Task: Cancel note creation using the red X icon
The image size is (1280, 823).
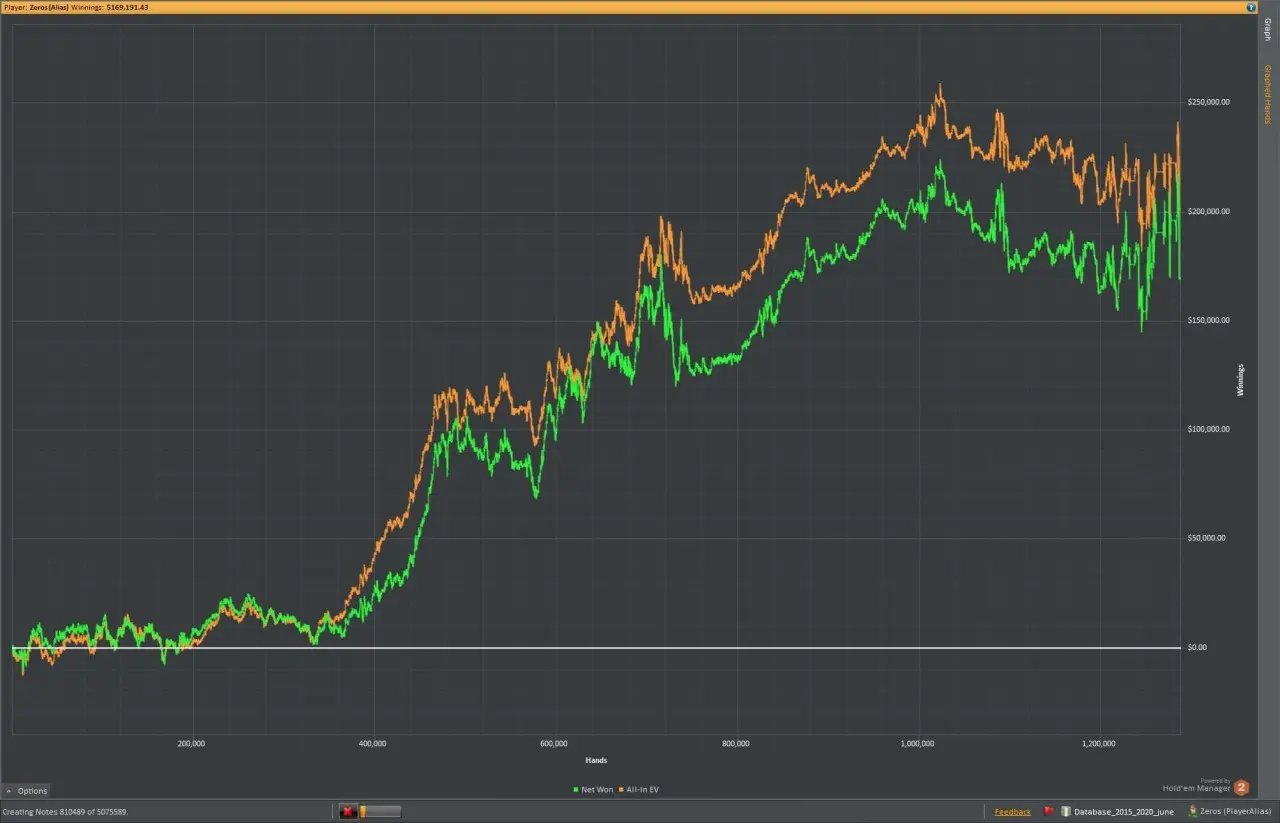Action: [348, 811]
